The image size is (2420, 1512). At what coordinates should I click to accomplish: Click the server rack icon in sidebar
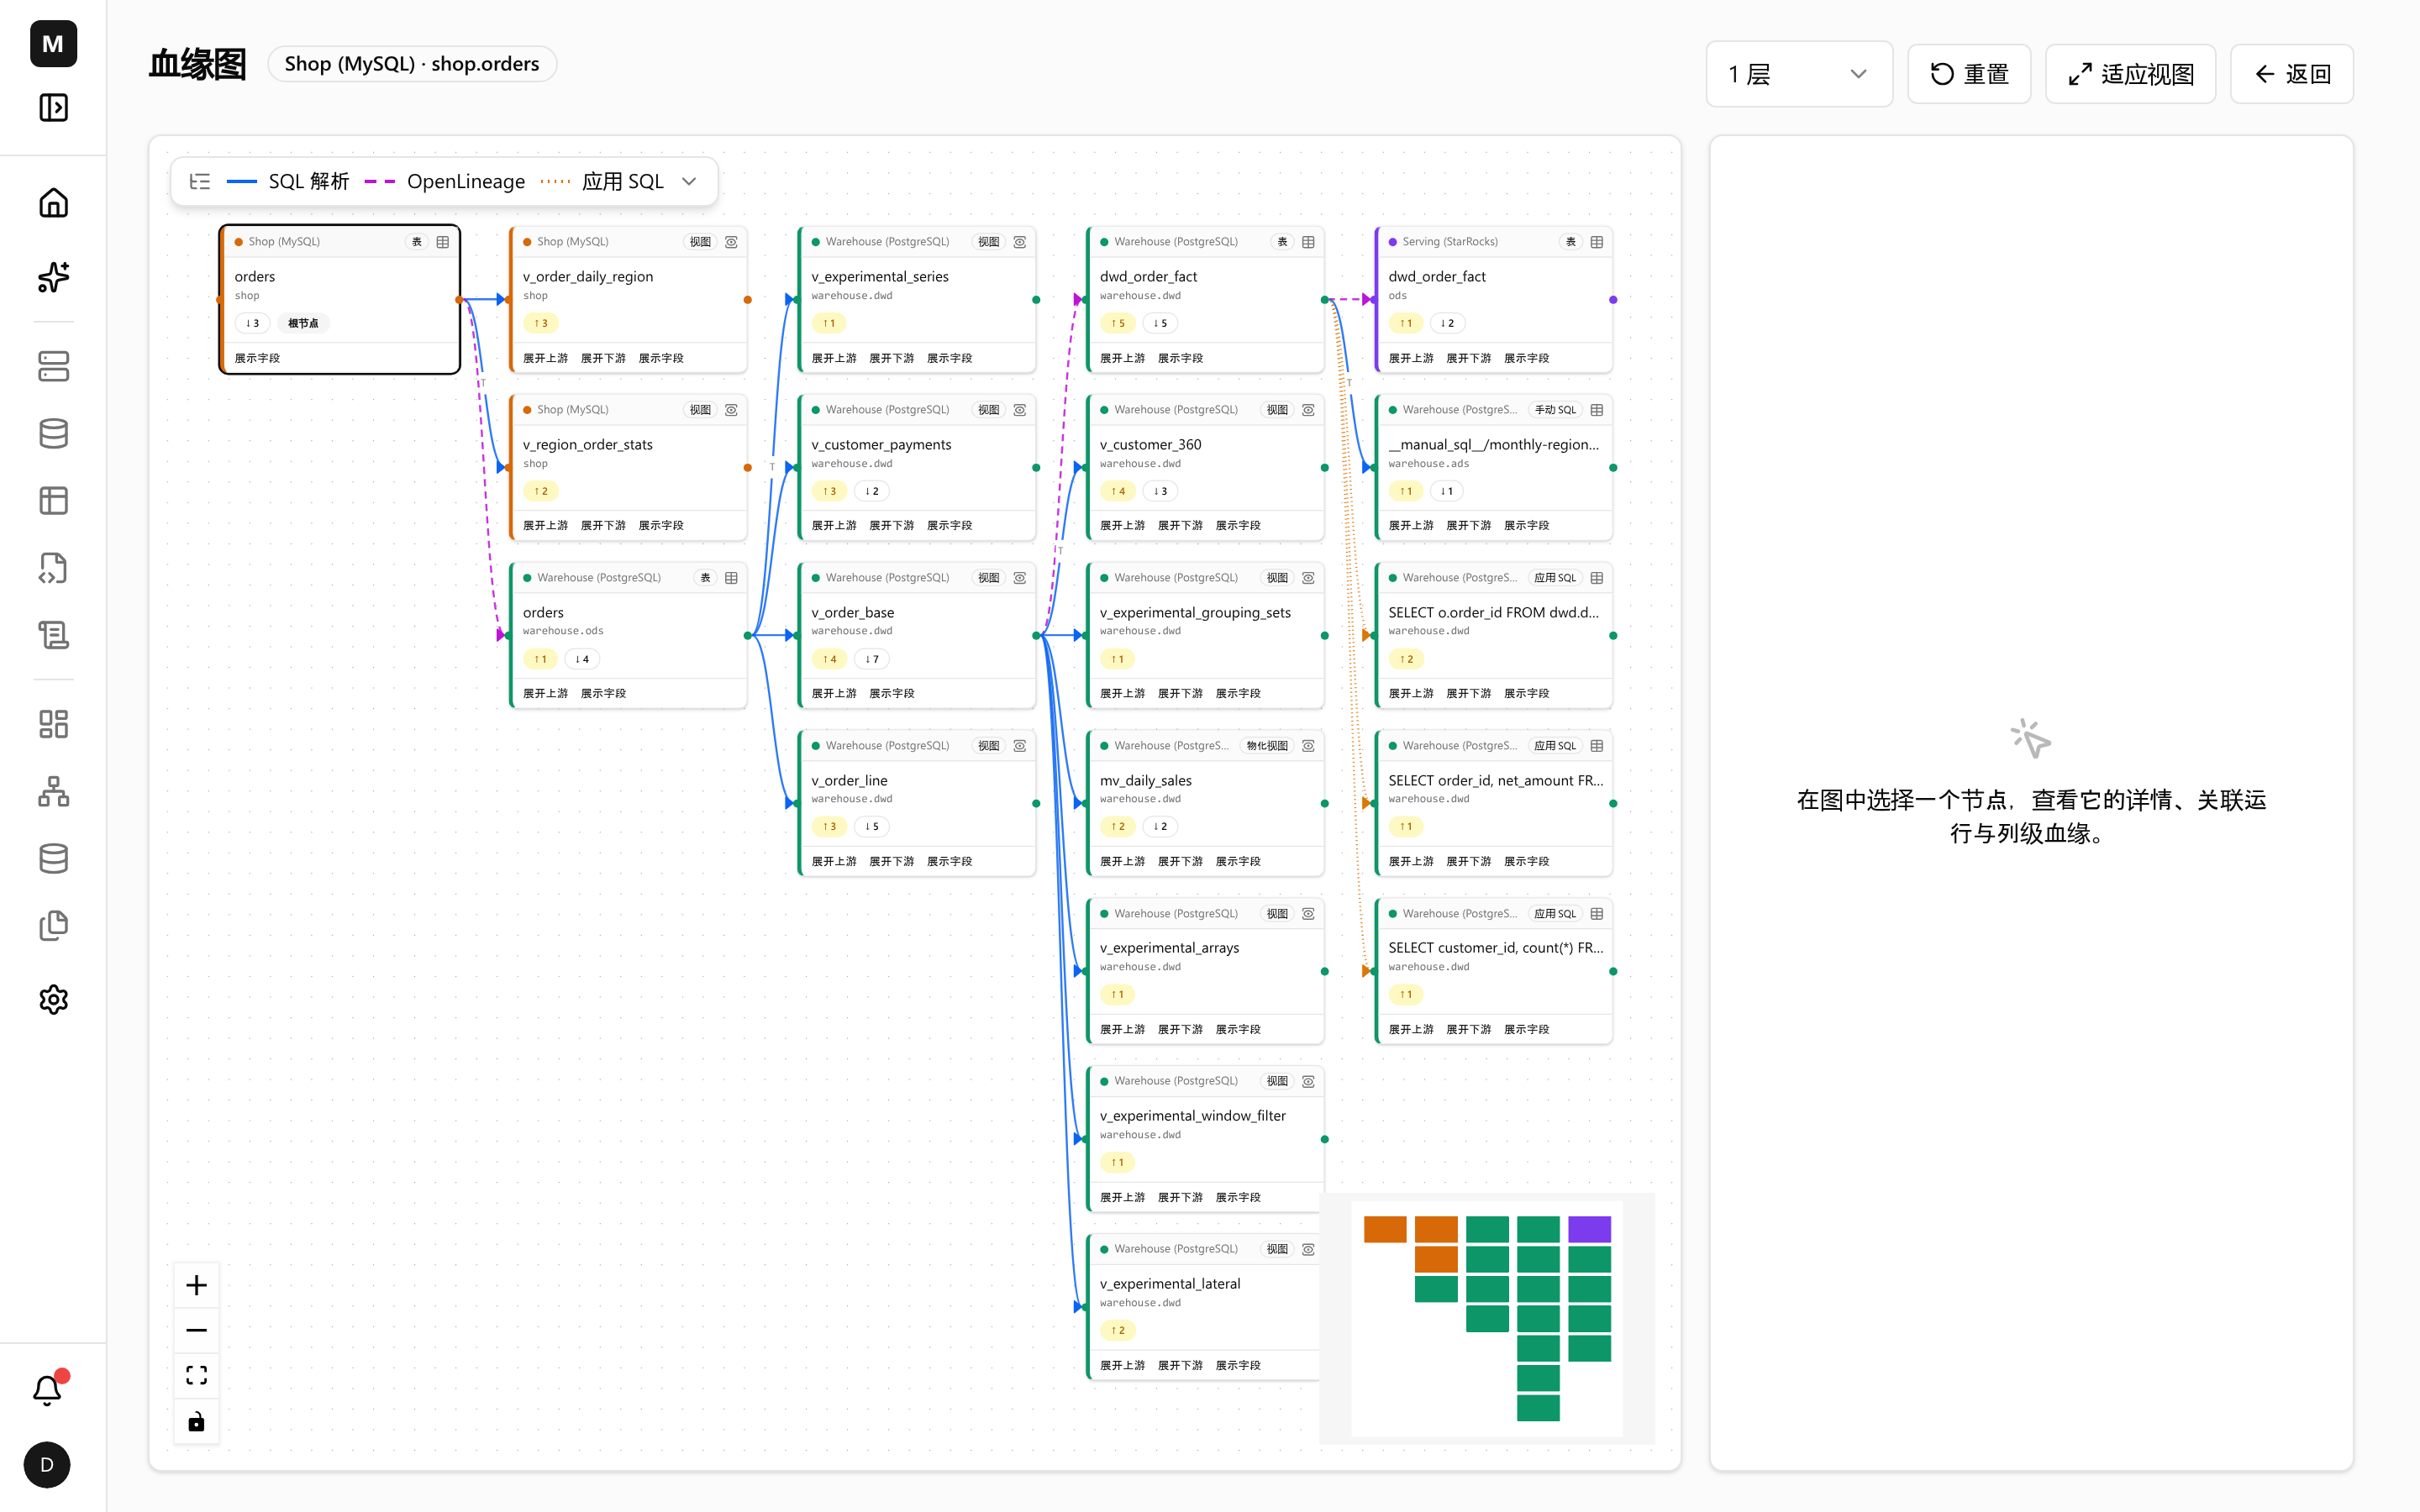53,366
